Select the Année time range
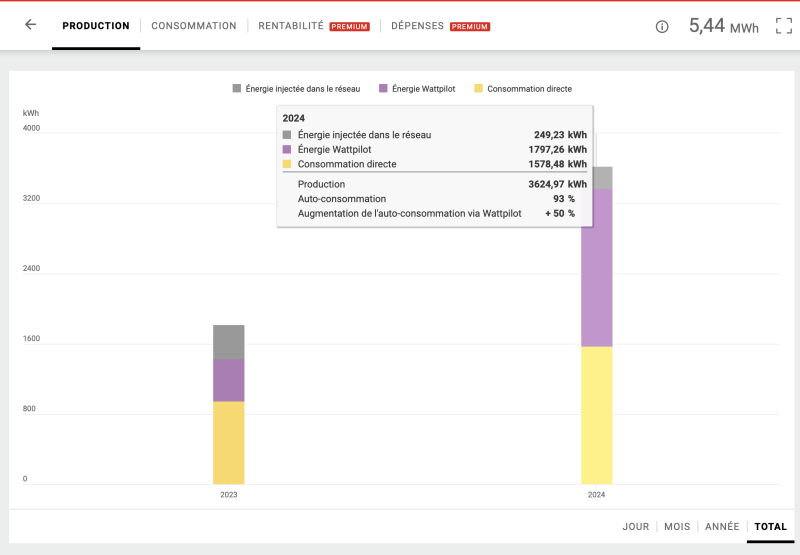This screenshot has height=555, width=800. (722, 526)
